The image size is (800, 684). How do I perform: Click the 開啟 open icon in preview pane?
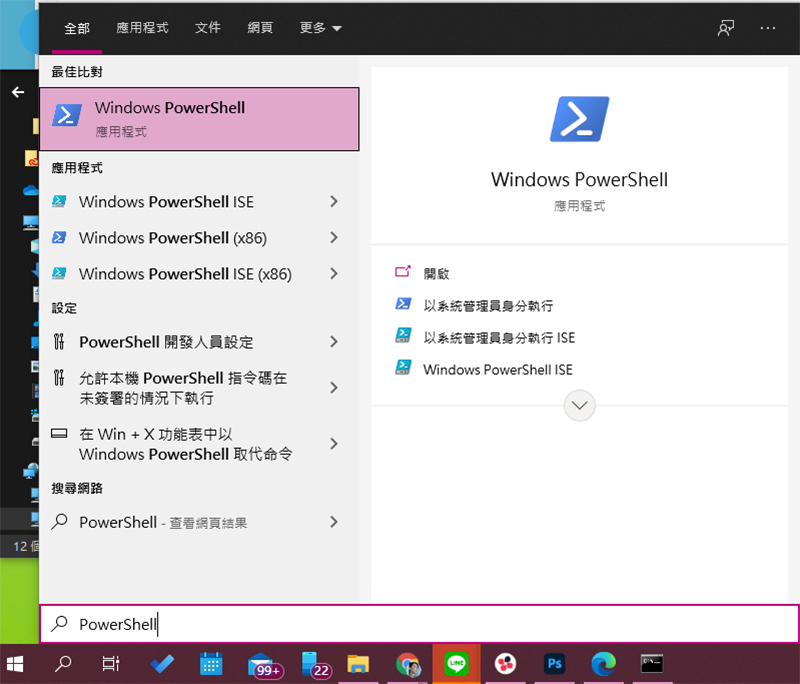pos(403,272)
